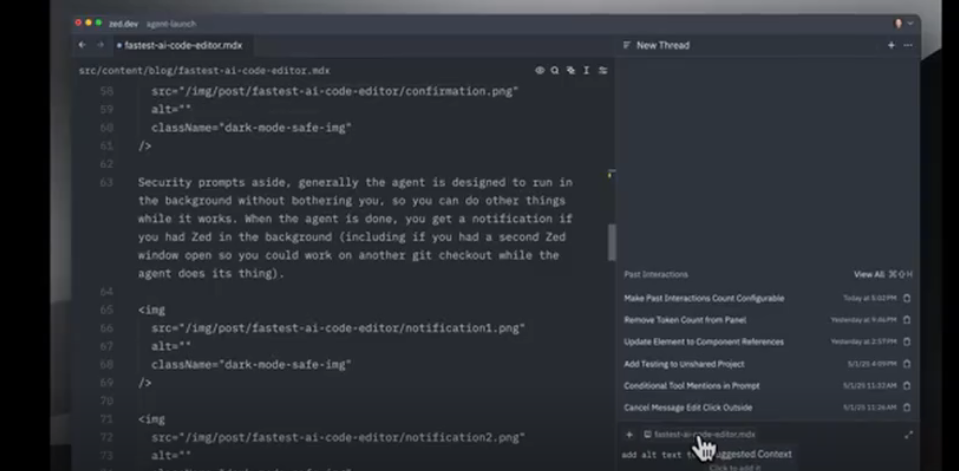Click the 'Today at 5:02 PM' timestamp
The image size is (959, 471).
tap(870, 299)
